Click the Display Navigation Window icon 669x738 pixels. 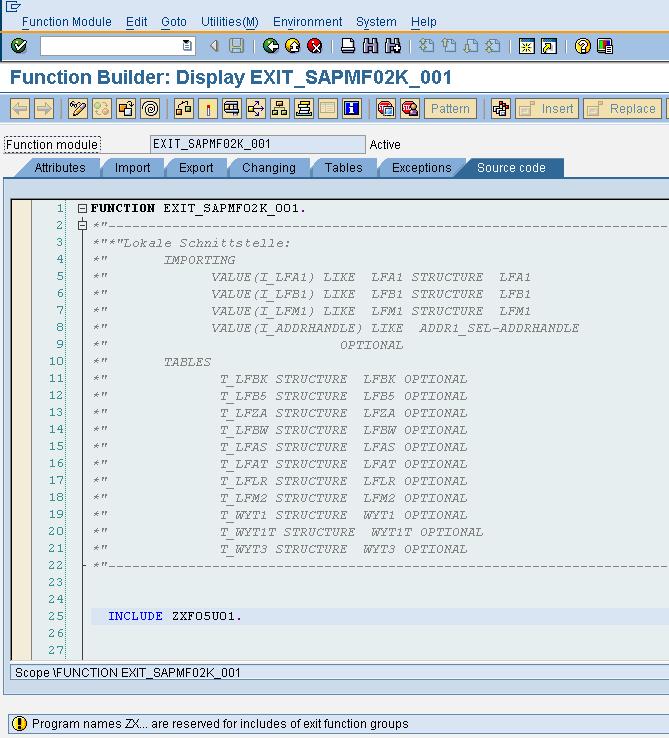pyautogui.click(x=304, y=109)
